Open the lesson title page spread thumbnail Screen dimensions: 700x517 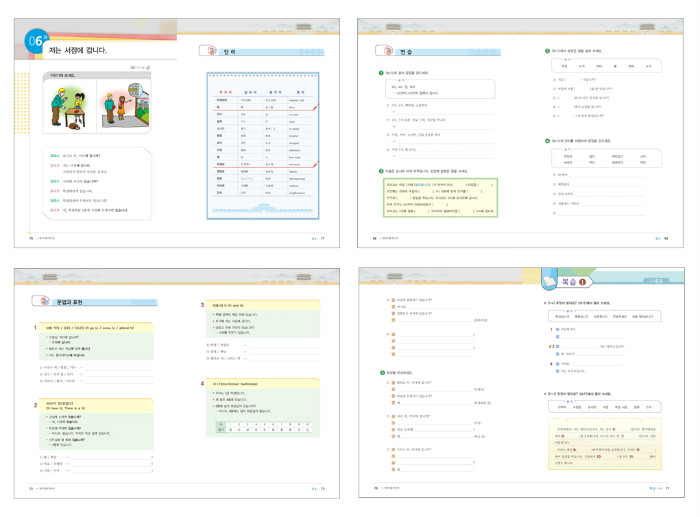coord(174,130)
